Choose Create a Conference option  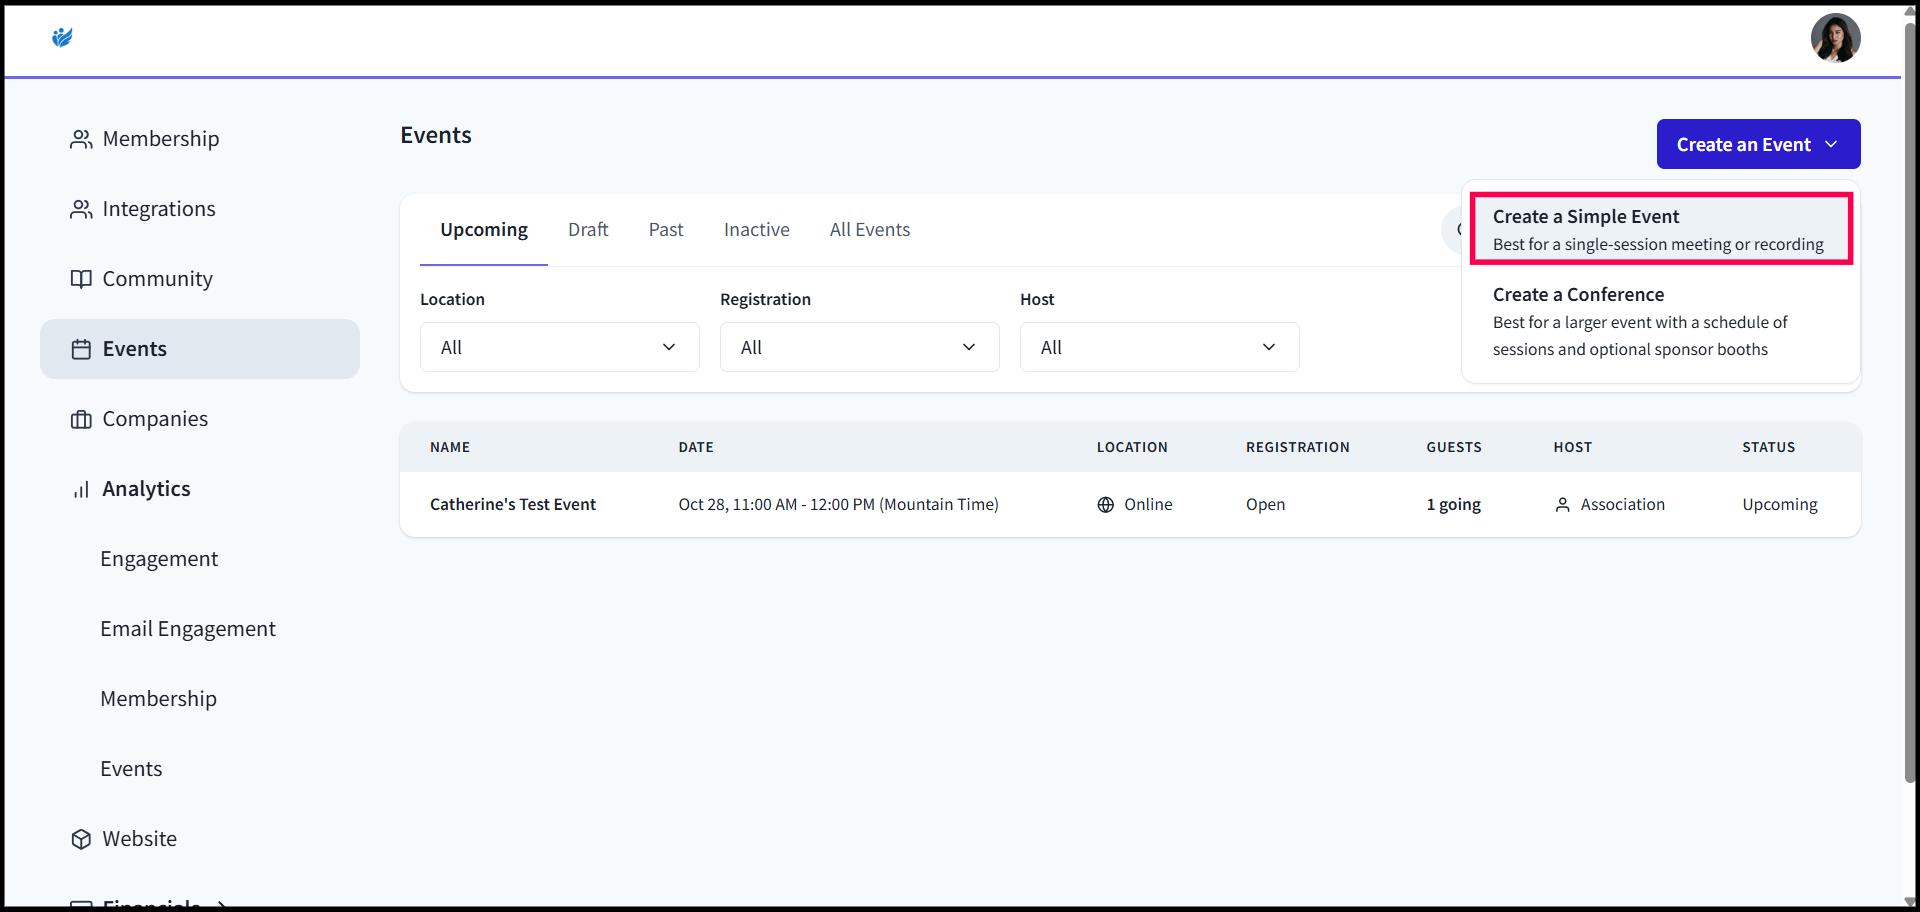coord(1661,321)
